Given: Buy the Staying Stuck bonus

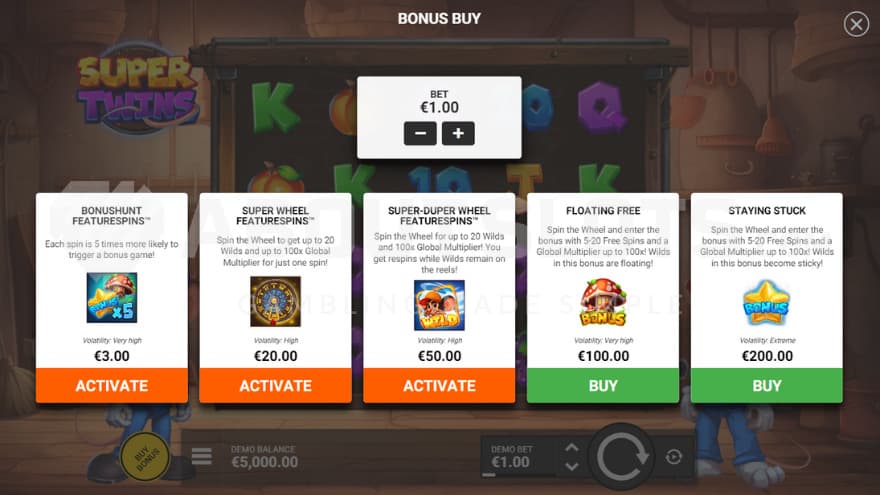Looking at the screenshot, I should [x=767, y=386].
